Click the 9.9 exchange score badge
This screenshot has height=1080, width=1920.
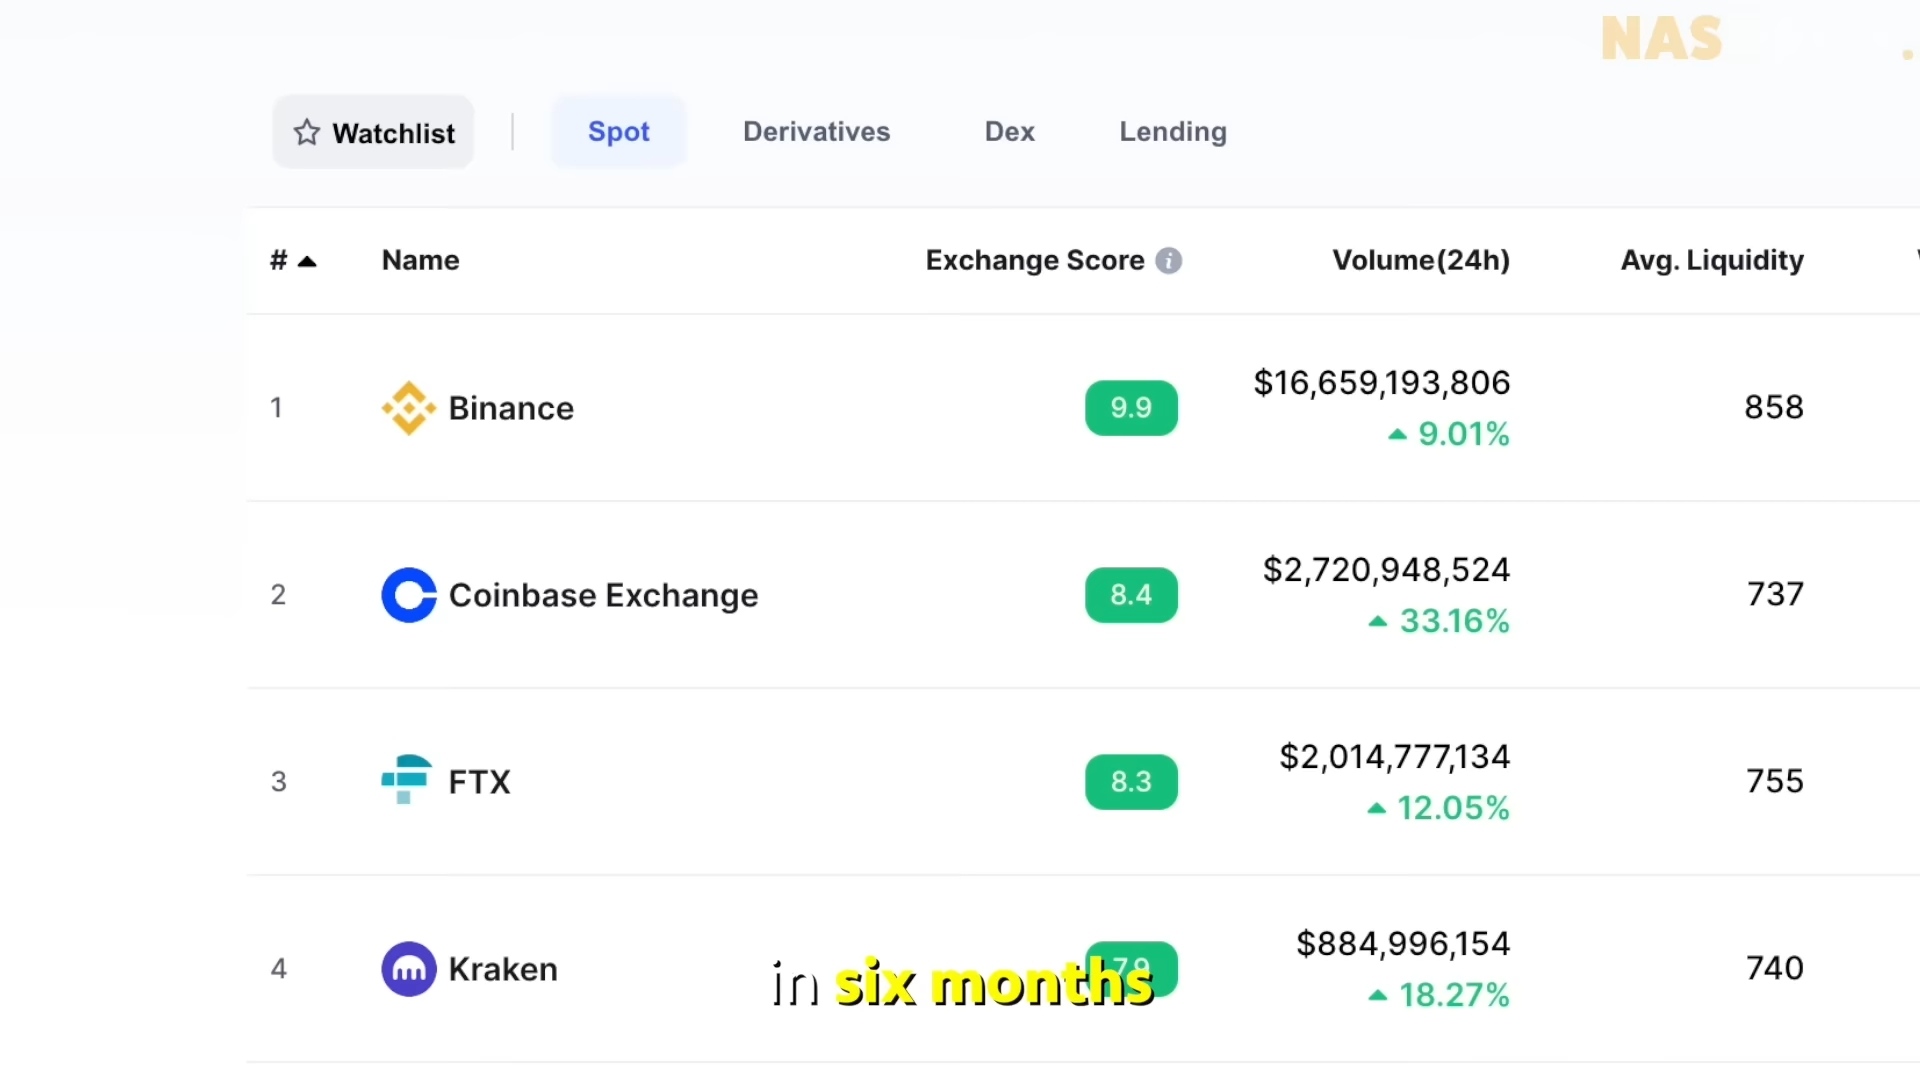click(x=1131, y=408)
